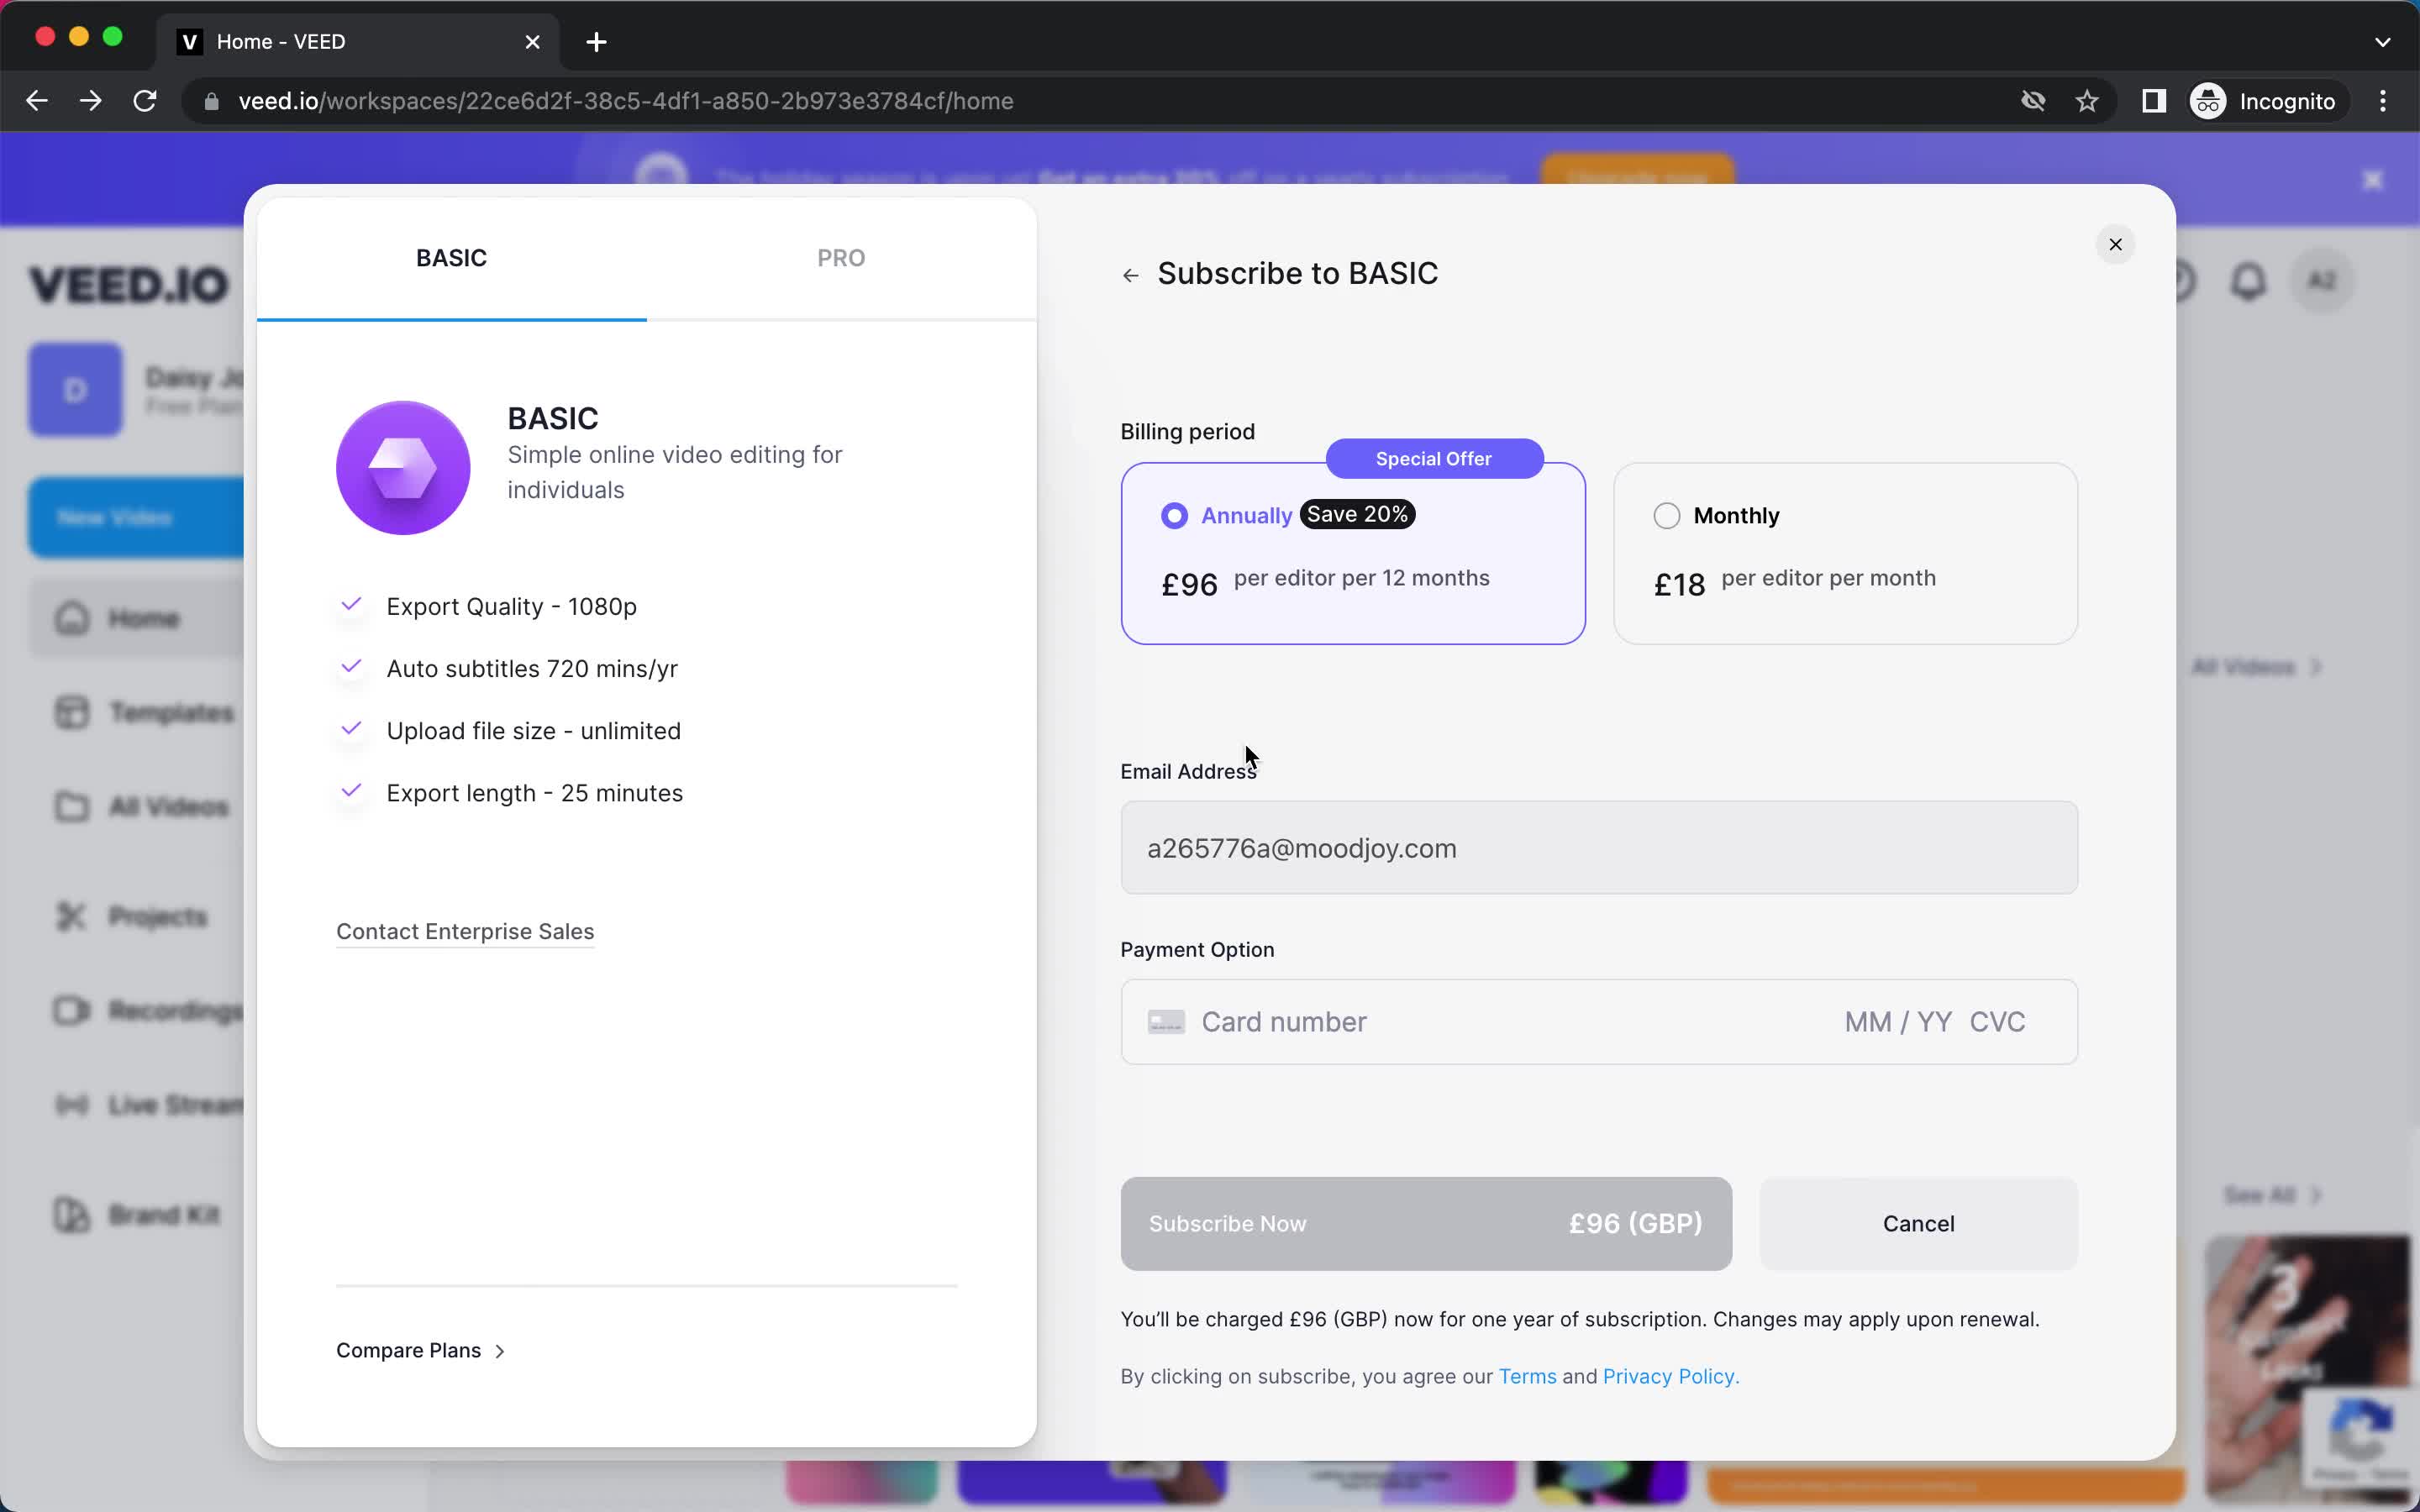Viewport: 2420px width, 1512px height.
Task: Click the New Video button
Action: coord(135,517)
